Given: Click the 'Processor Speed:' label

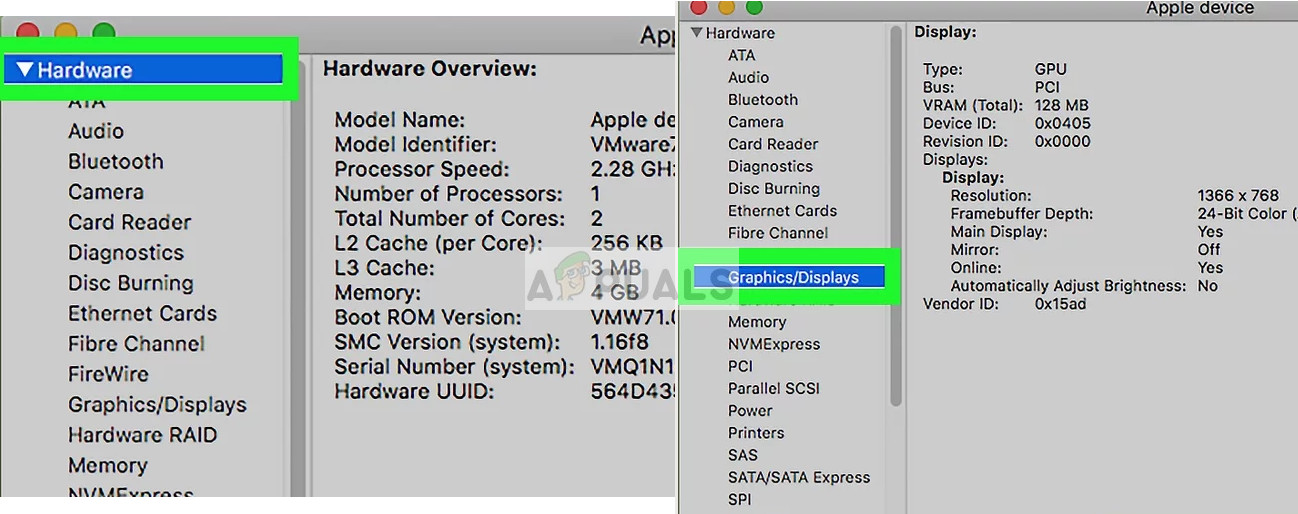Looking at the screenshot, I should [x=422, y=170].
